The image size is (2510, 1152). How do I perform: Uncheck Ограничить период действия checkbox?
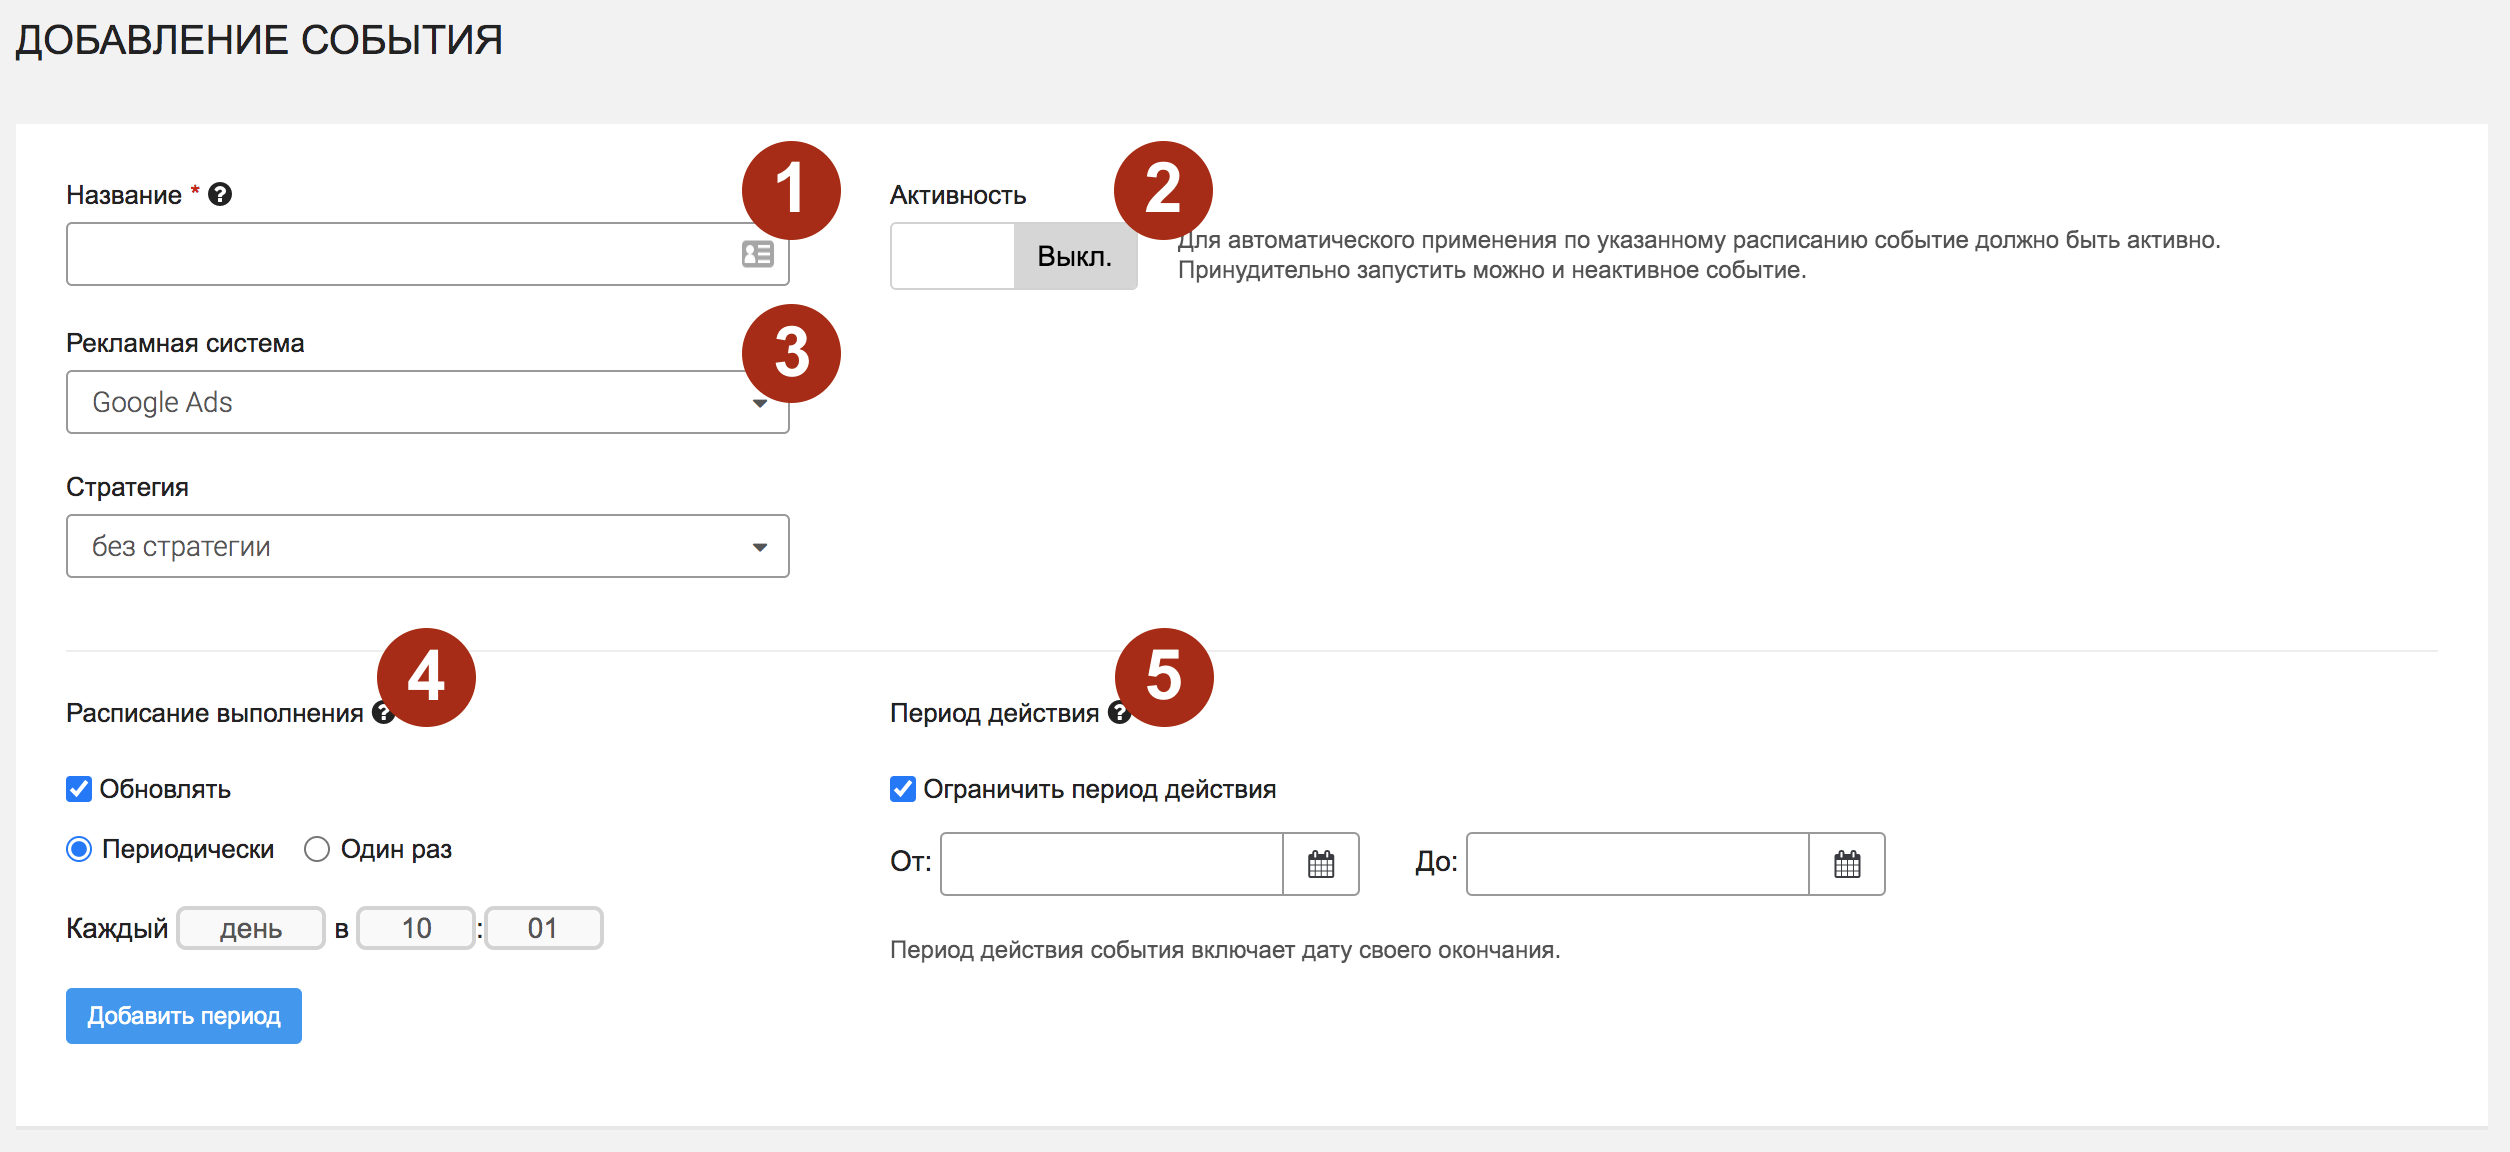click(902, 789)
